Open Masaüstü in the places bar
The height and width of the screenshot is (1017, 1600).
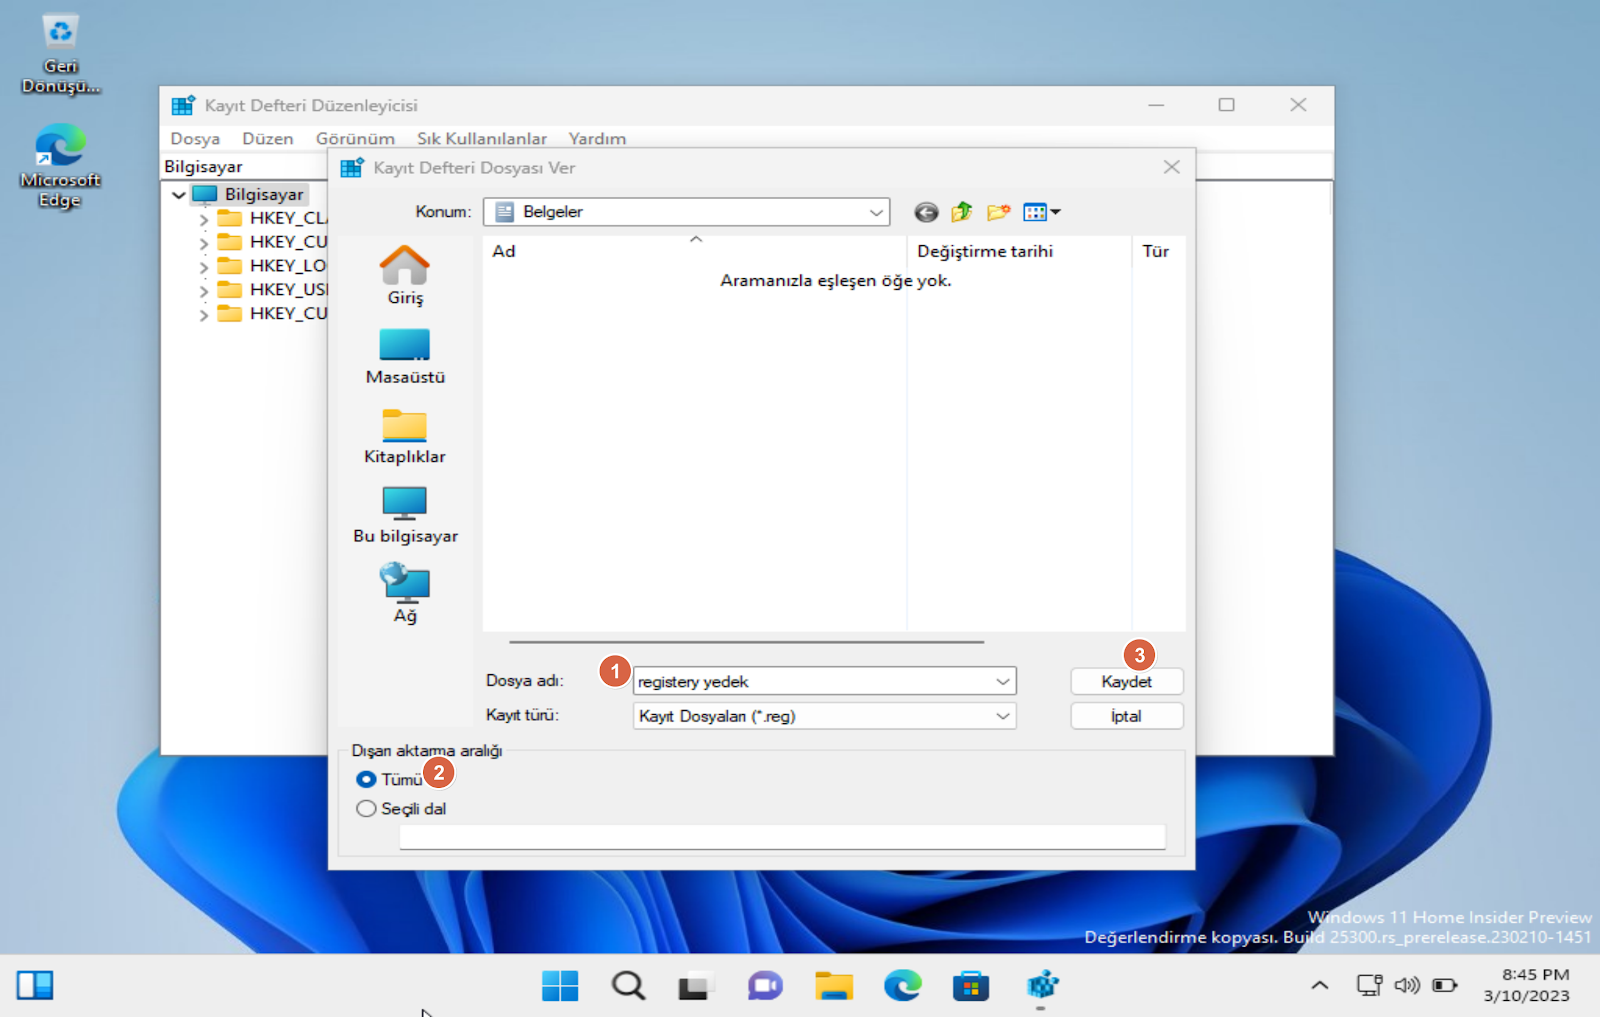(405, 356)
